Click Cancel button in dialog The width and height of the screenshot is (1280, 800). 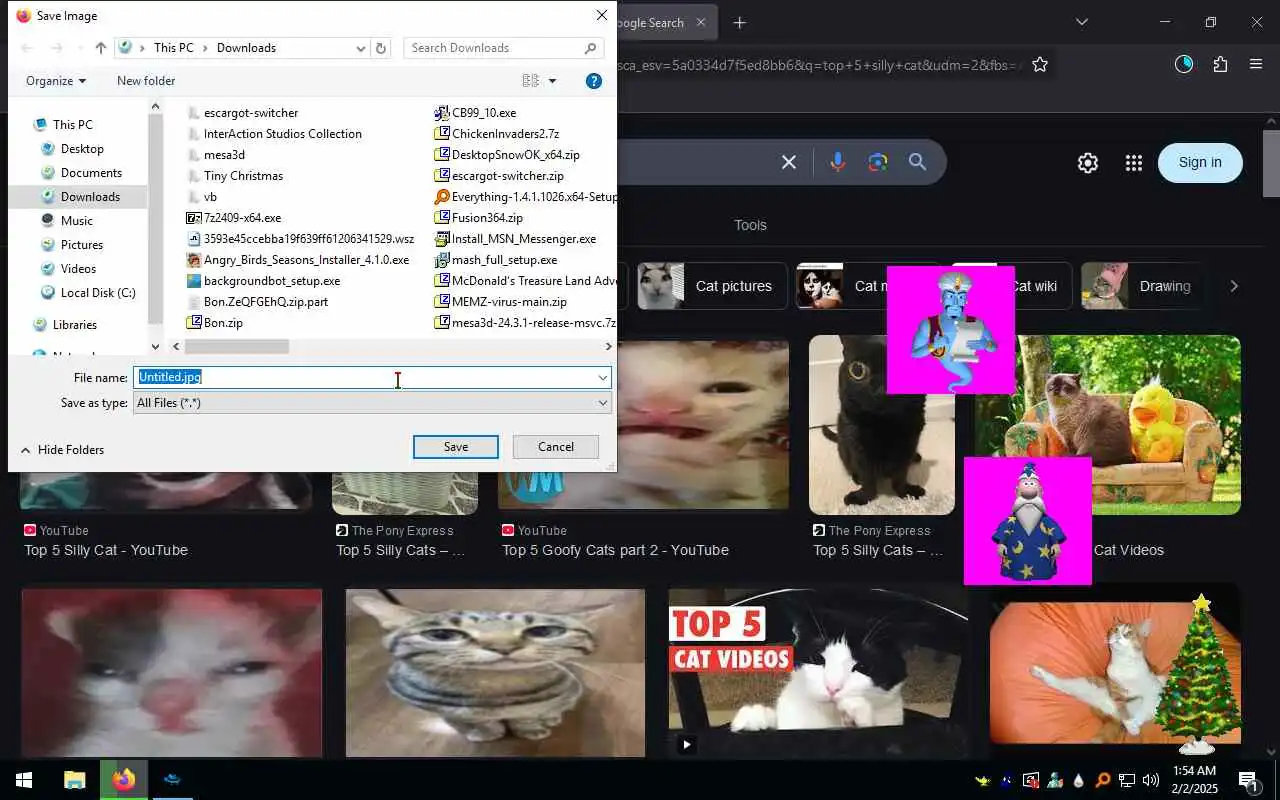556,447
